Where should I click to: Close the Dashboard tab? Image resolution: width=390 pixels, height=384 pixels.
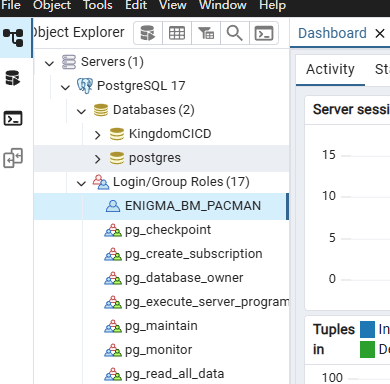[x=380, y=33]
